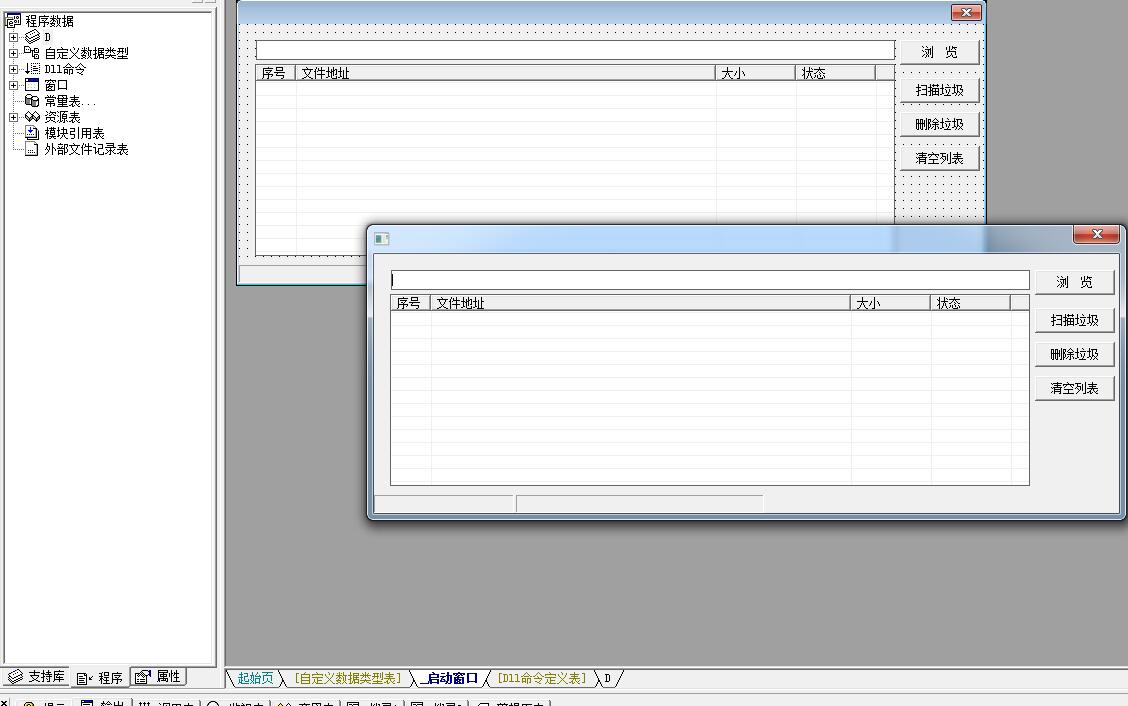This screenshot has height=706, width=1128.
Task: Click the running window's title bar icon
Action: click(x=381, y=238)
